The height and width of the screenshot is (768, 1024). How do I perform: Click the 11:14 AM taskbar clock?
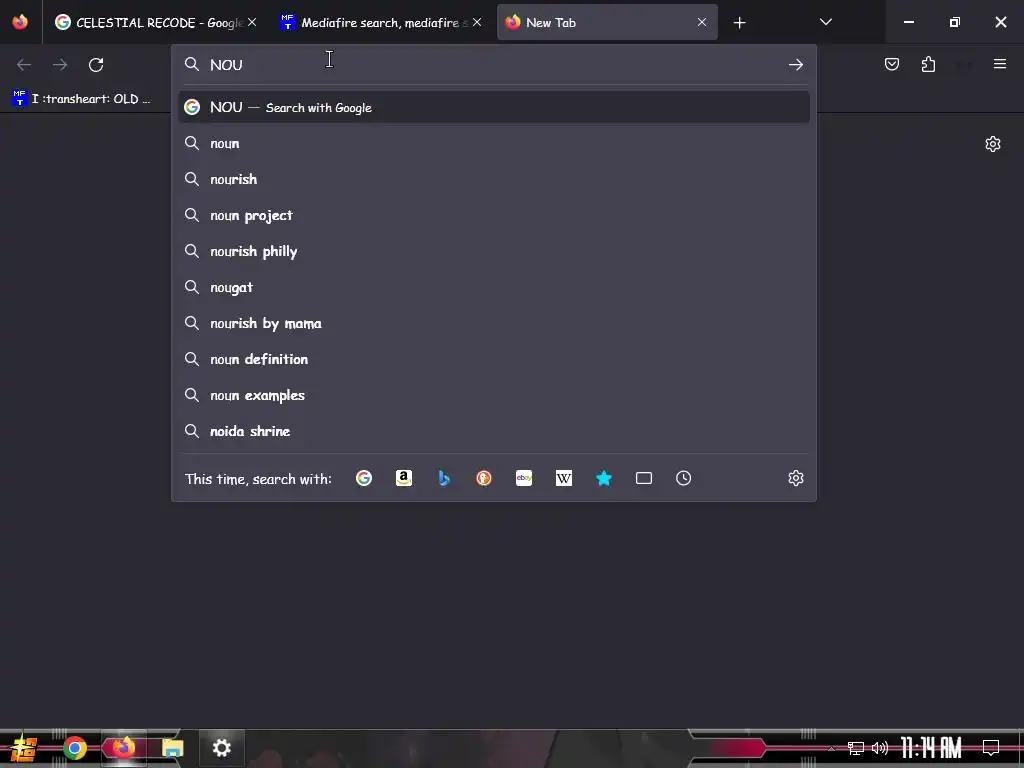pos(931,748)
